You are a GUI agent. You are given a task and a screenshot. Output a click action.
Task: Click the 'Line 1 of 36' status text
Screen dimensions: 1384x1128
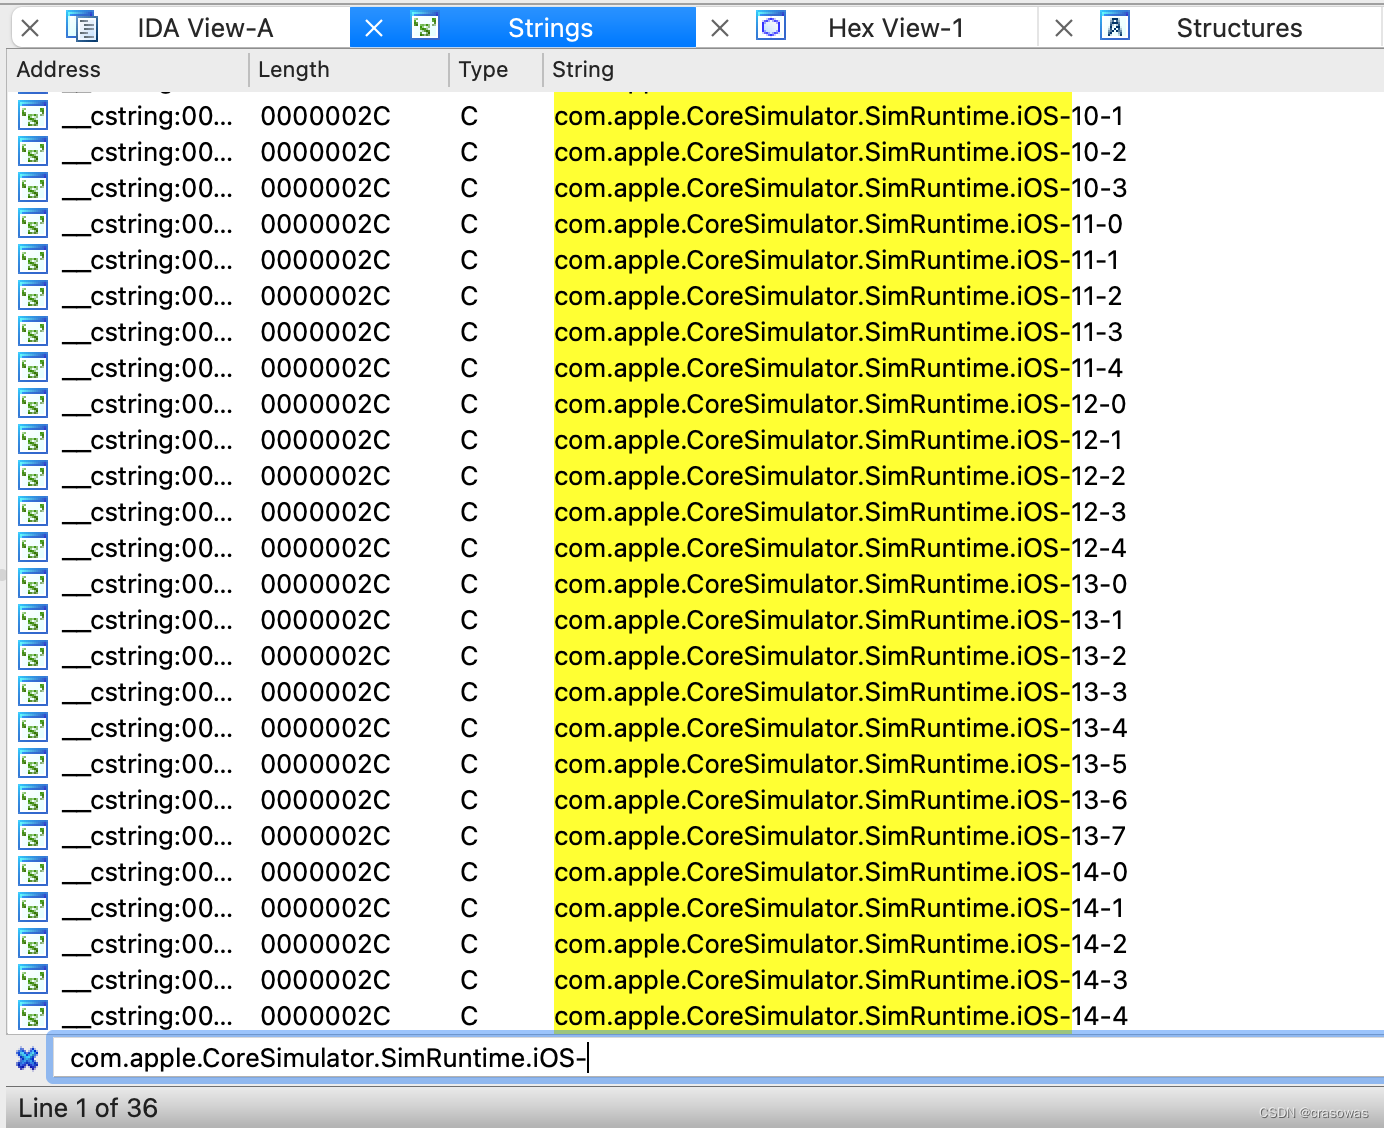point(88,1108)
